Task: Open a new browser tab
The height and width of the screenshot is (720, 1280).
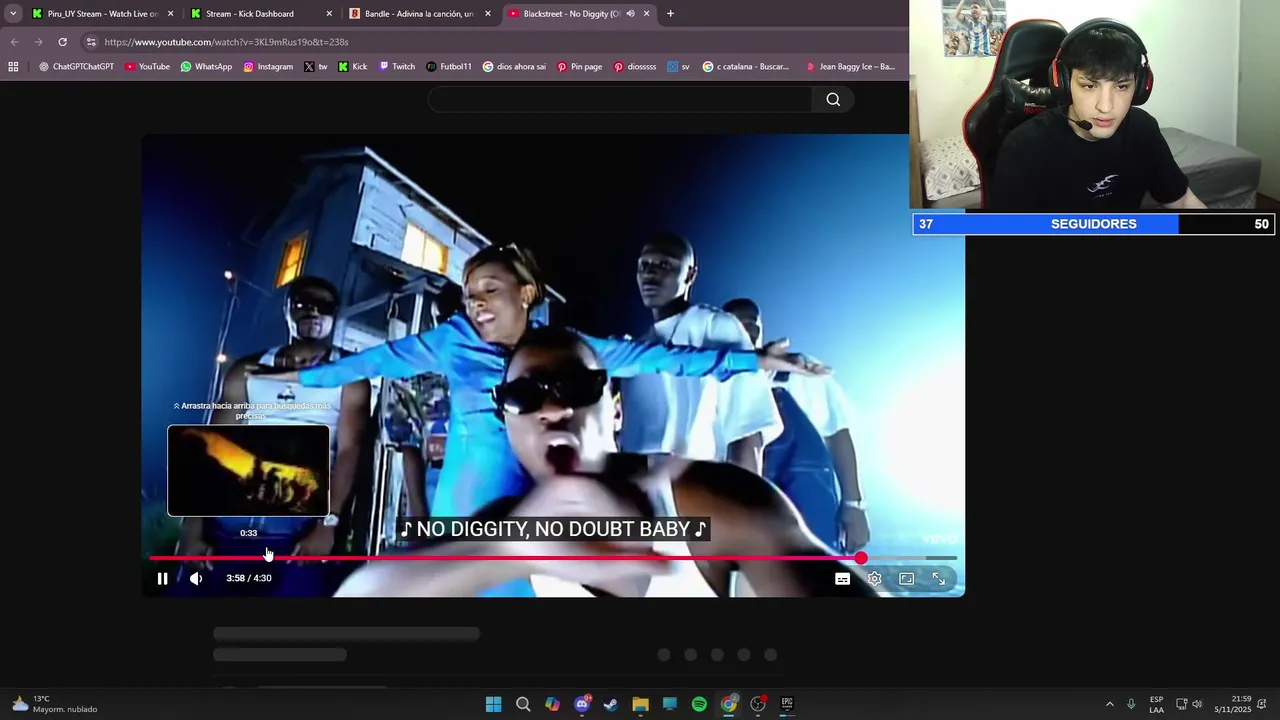Action: 670,14
